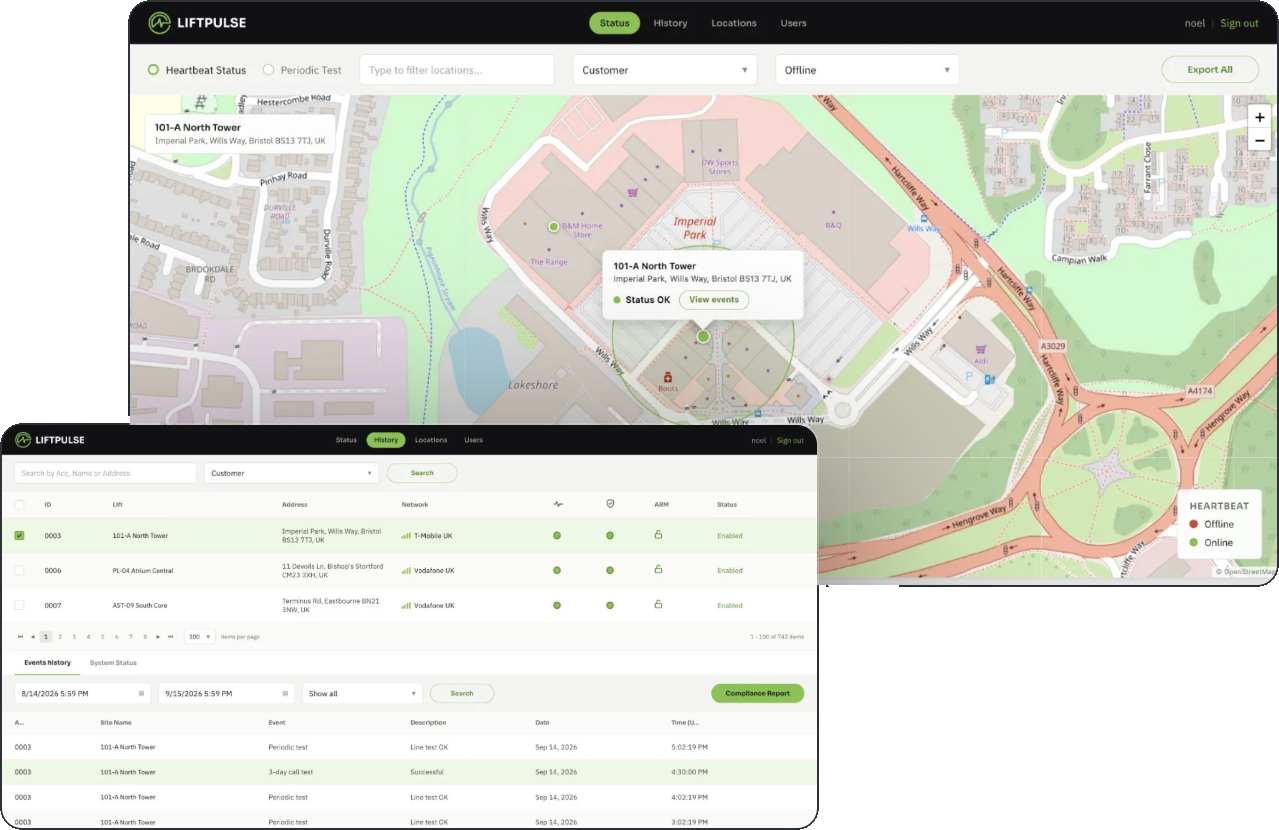Switch to the System Status tab

point(113,663)
